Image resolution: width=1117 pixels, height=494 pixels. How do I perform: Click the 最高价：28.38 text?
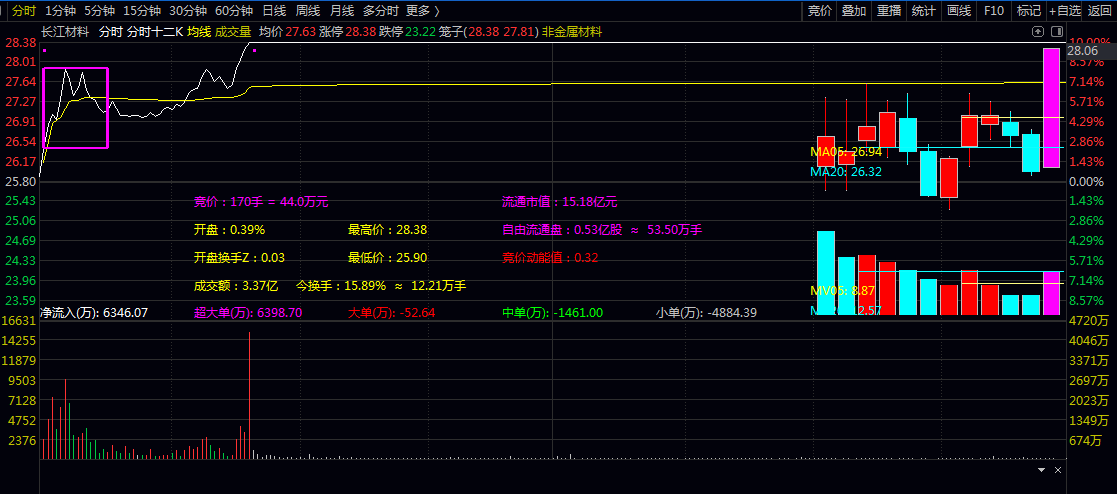tap(388, 230)
